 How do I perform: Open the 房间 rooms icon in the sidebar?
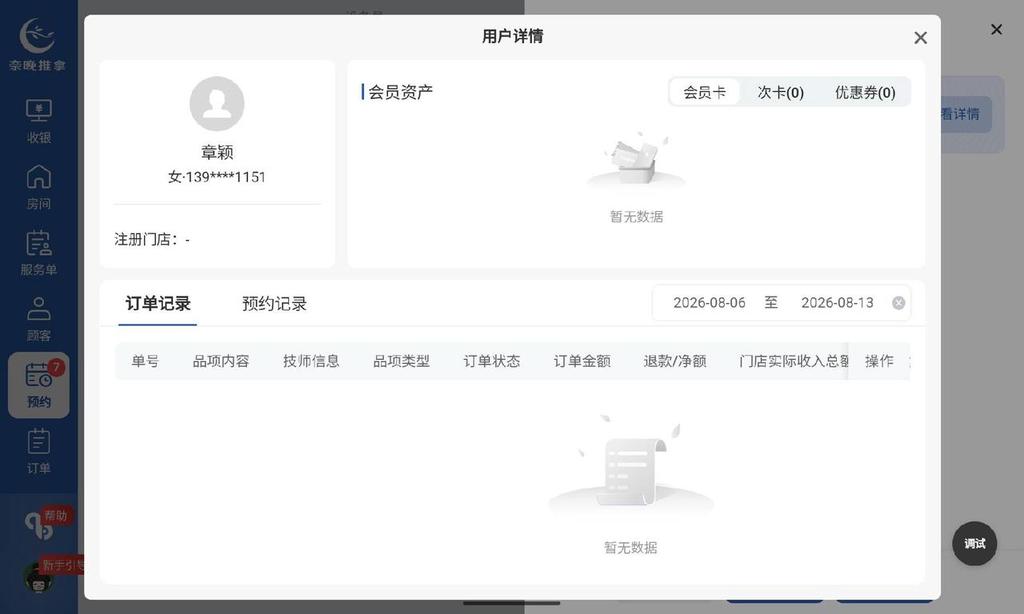(39, 187)
